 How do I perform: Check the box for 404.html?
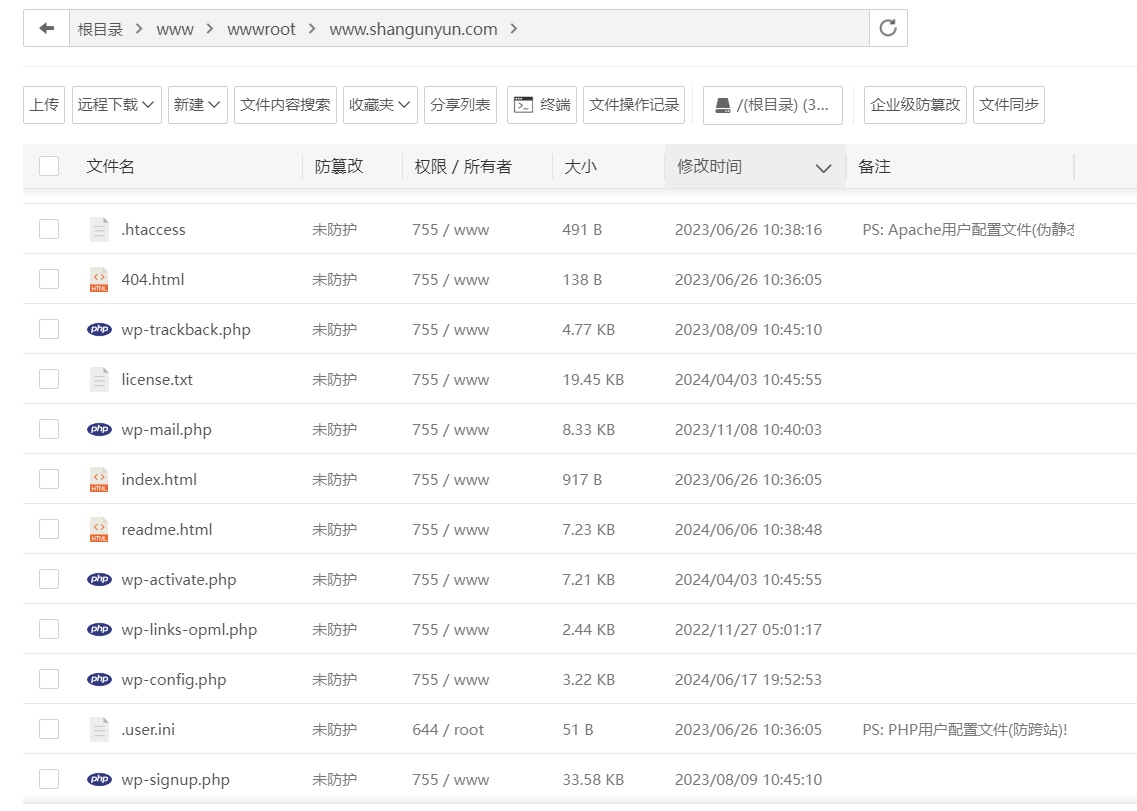tap(49, 279)
